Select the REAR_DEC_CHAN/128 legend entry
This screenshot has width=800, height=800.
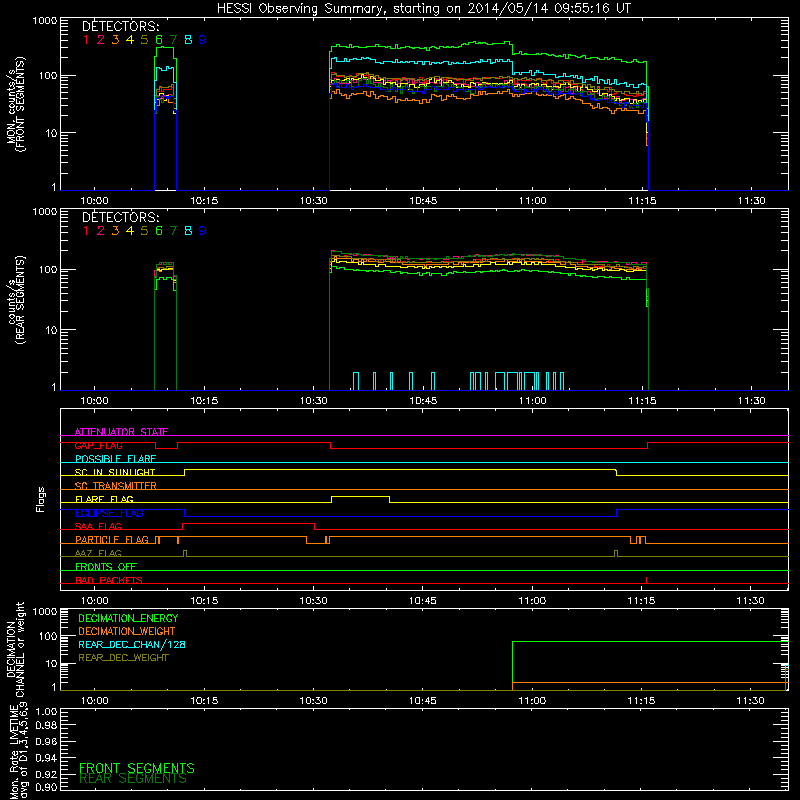(132, 645)
